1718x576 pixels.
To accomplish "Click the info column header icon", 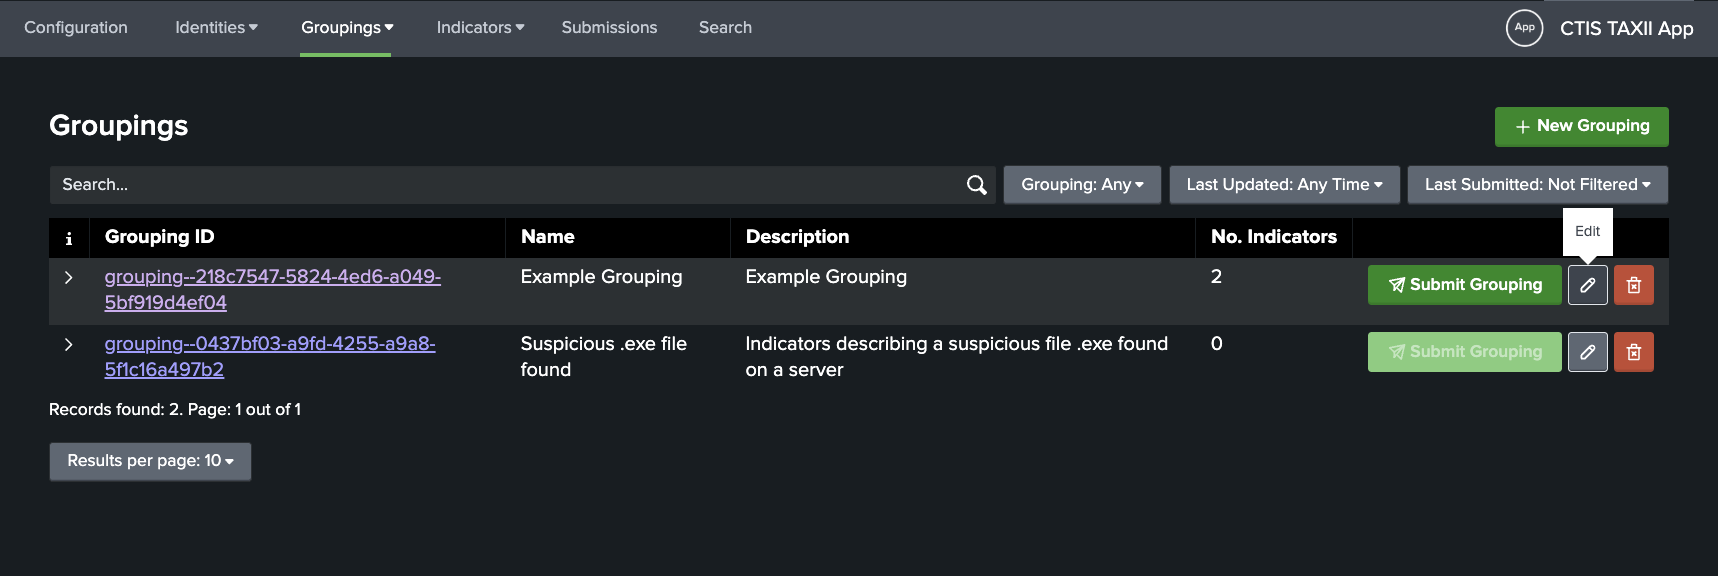I will 69,238.
